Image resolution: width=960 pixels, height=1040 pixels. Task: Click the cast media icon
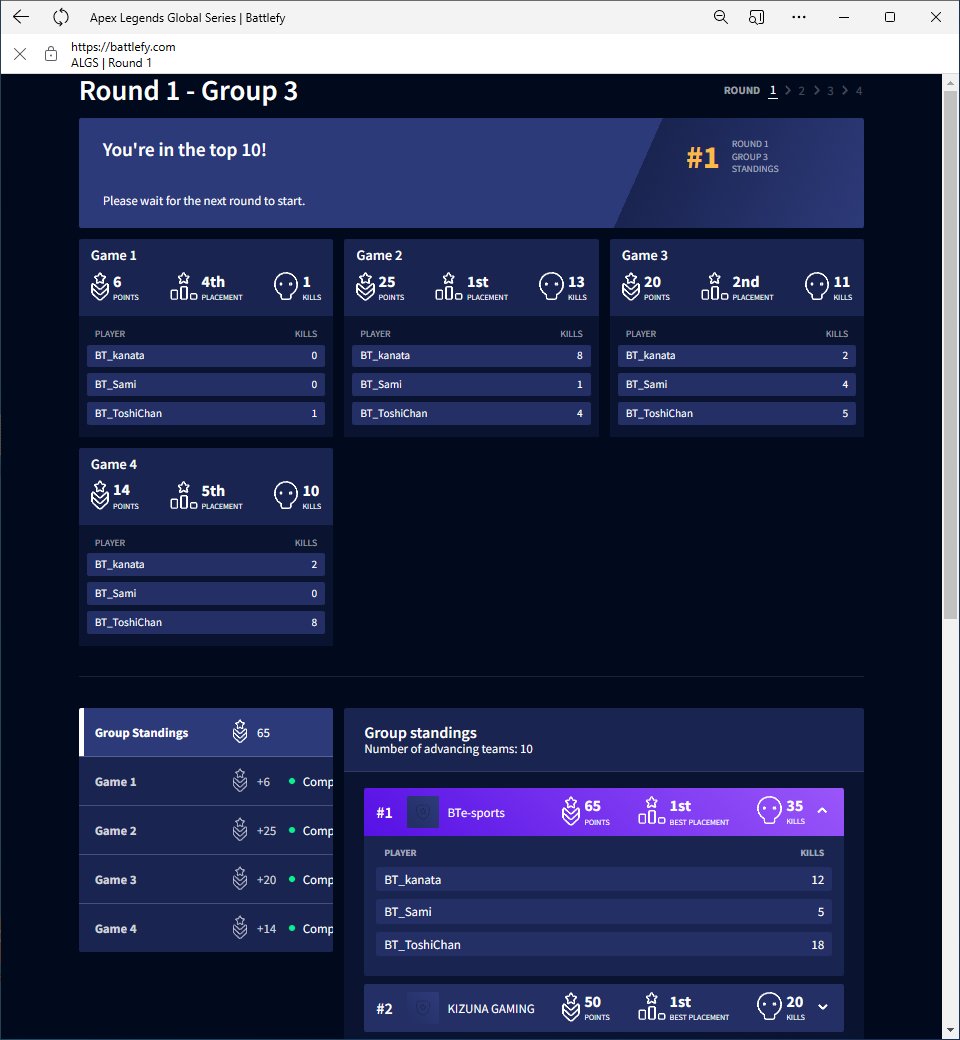coord(756,17)
